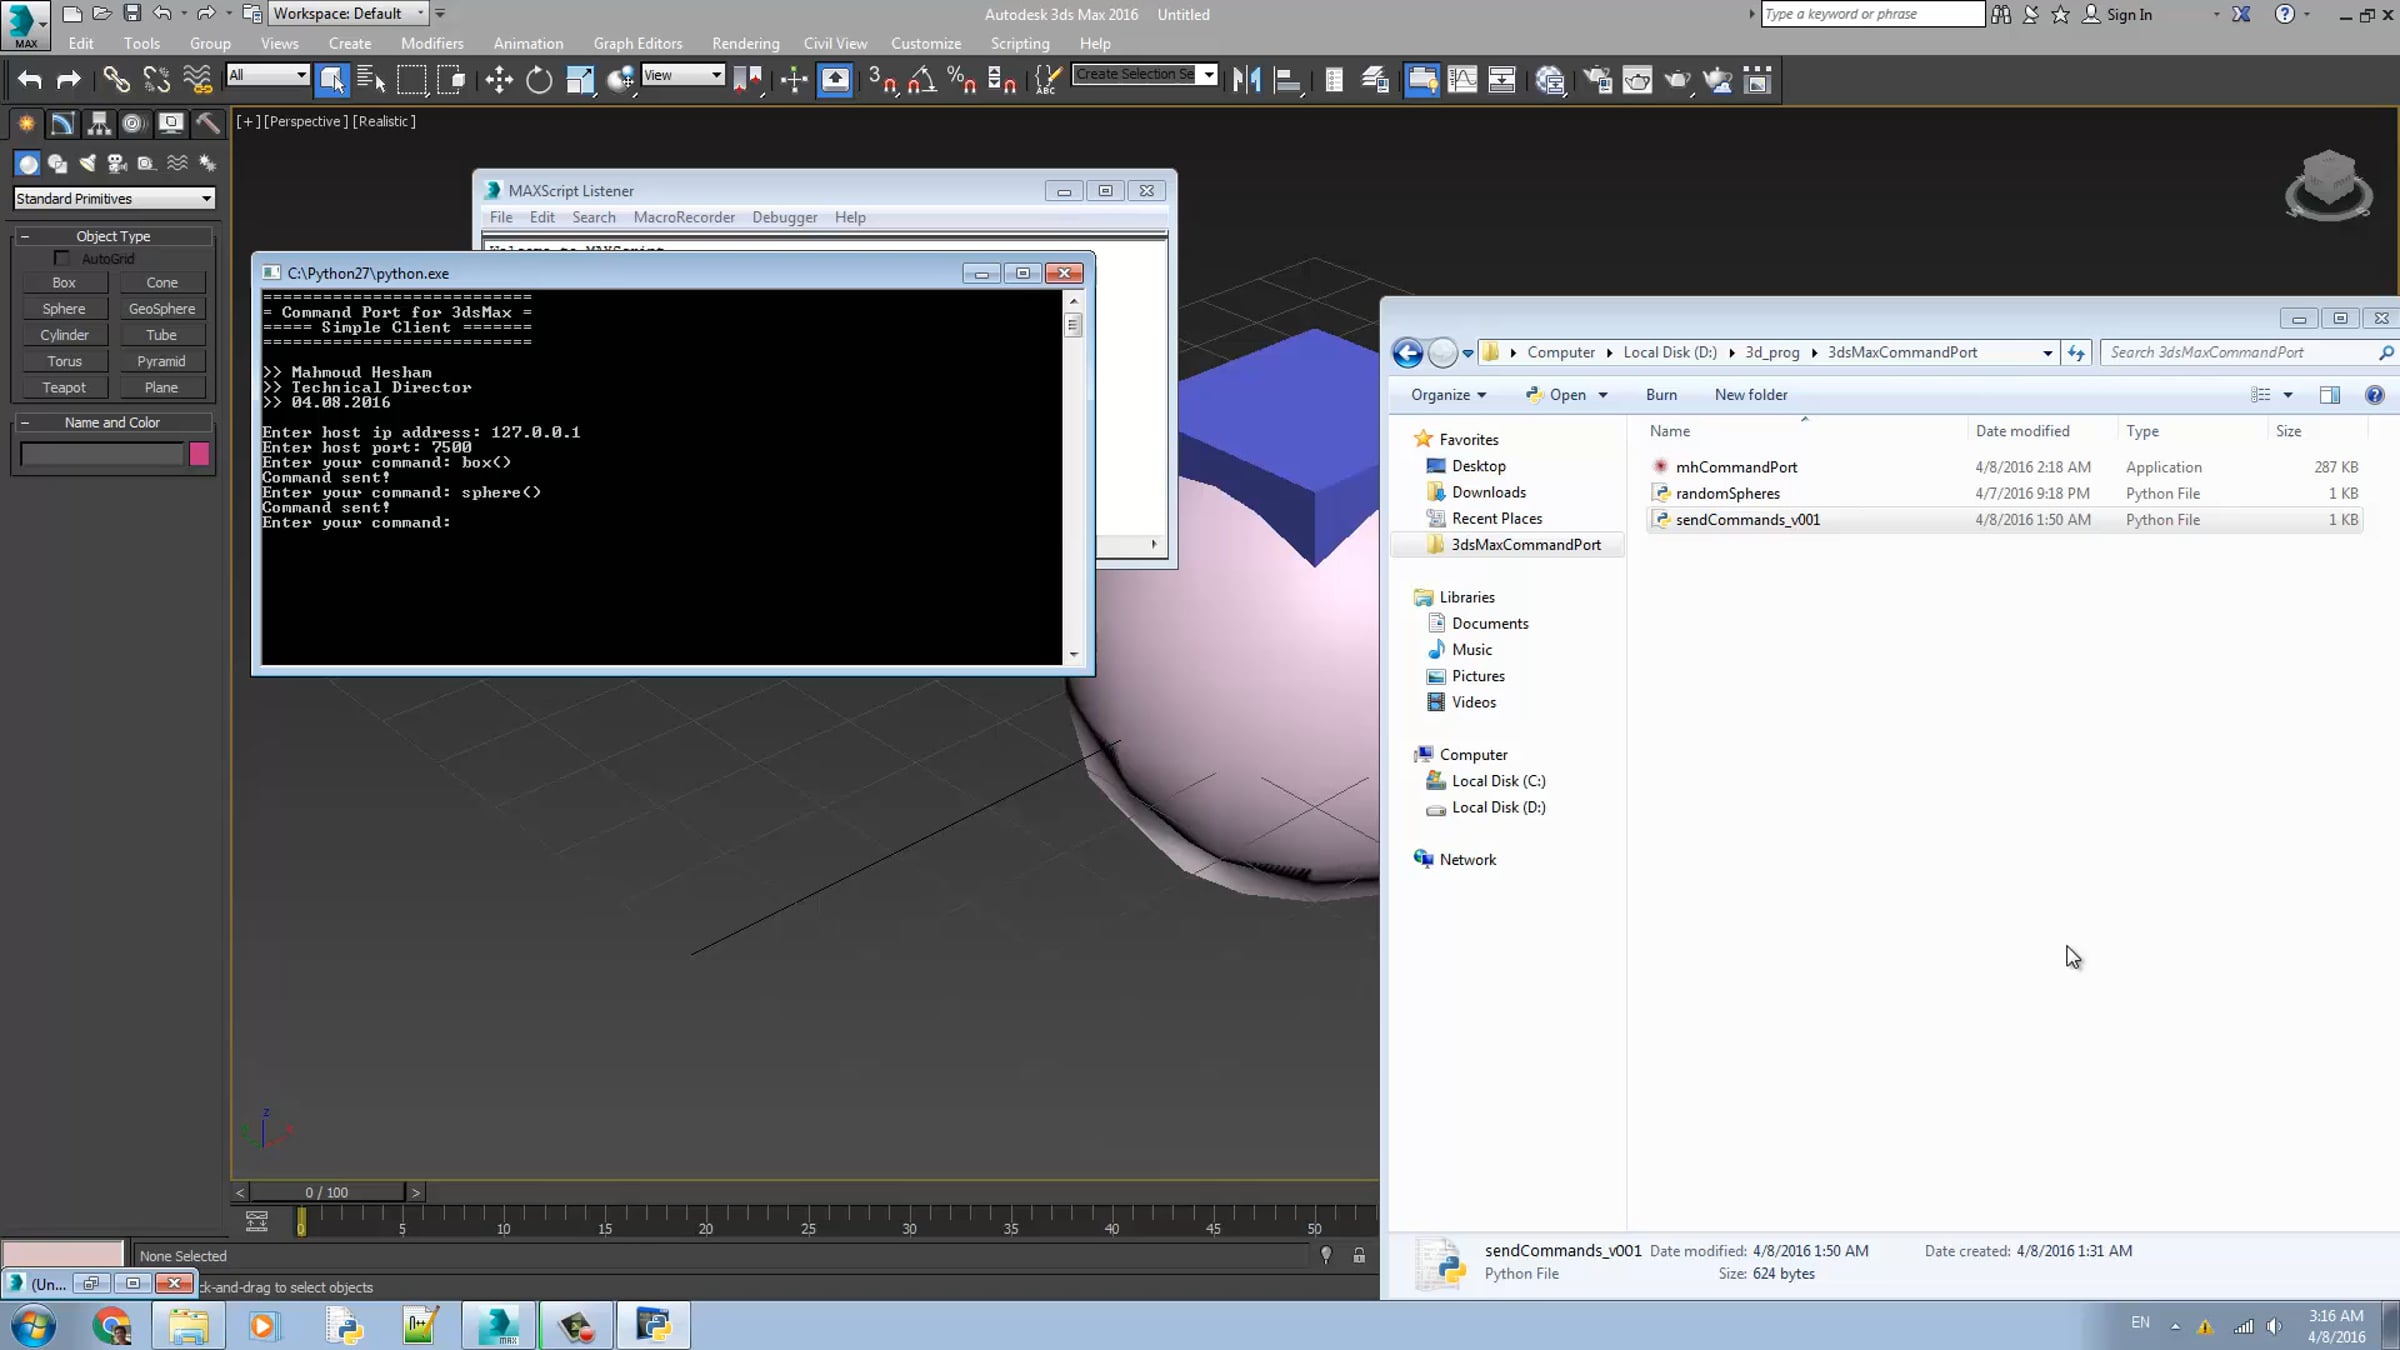
Task: Switch to the Modify command panel
Action: coord(62,124)
